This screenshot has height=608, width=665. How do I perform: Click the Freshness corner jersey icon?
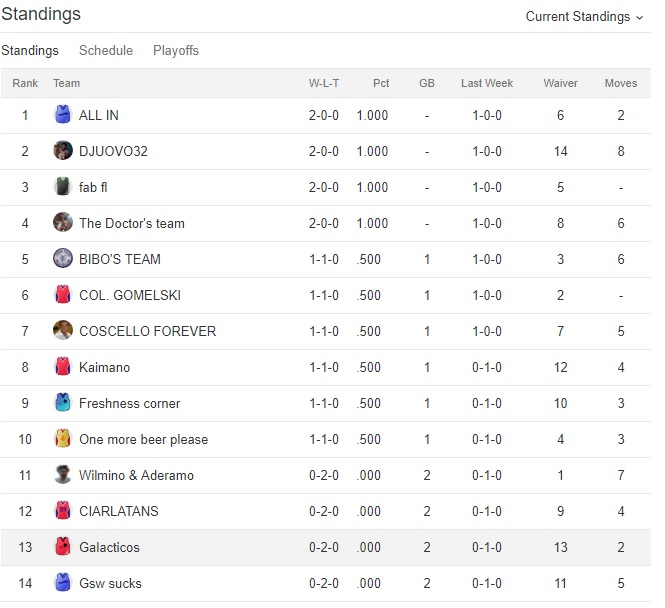point(63,403)
